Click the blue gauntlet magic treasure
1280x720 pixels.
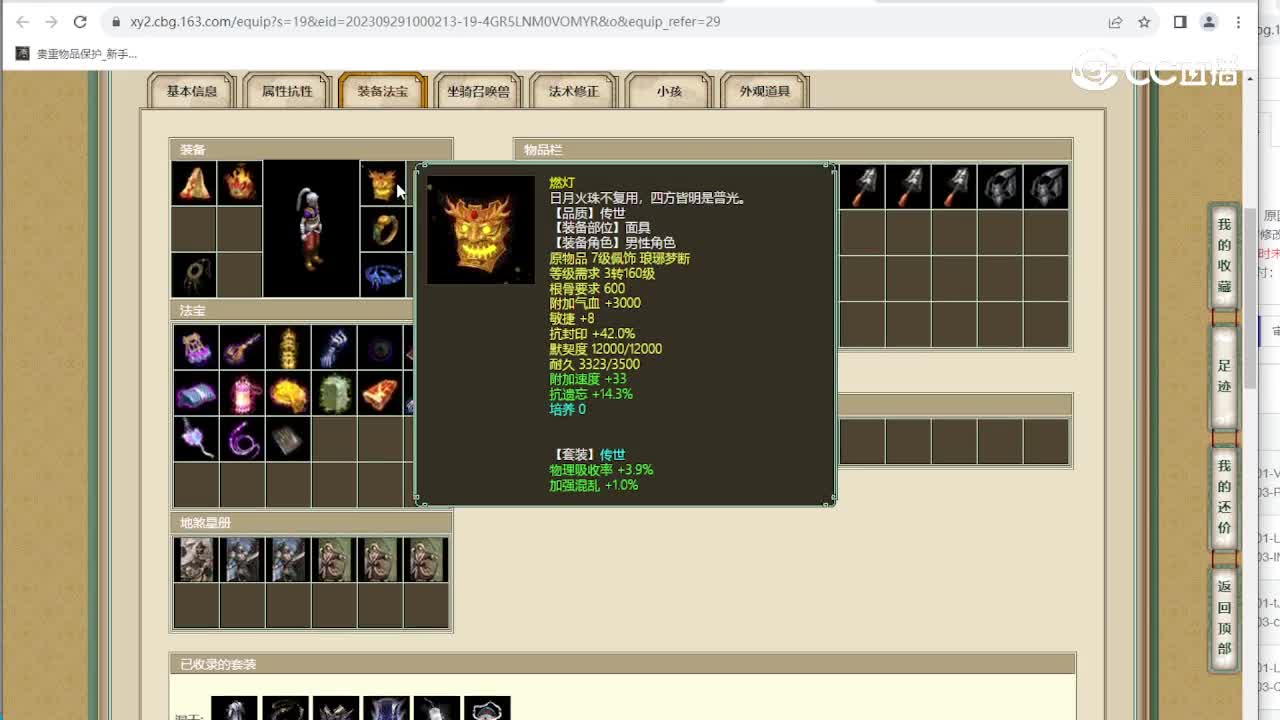tap(334, 347)
